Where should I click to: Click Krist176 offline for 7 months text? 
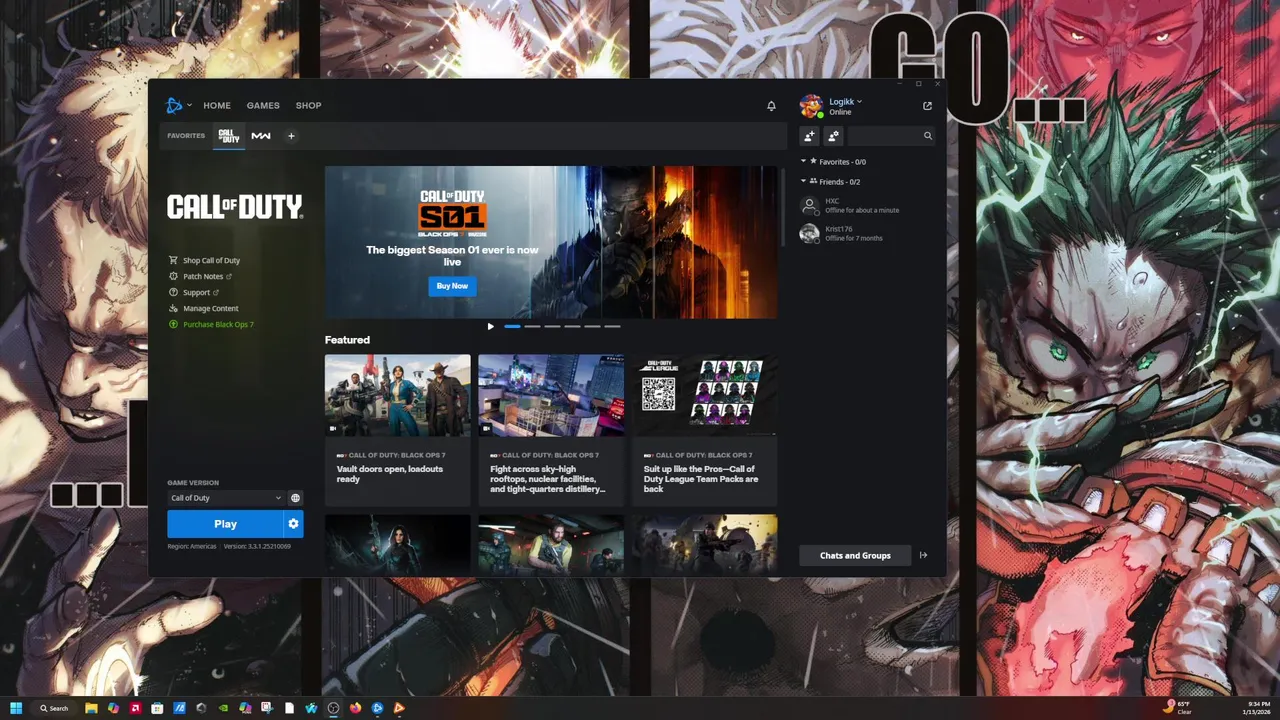point(854,238)
